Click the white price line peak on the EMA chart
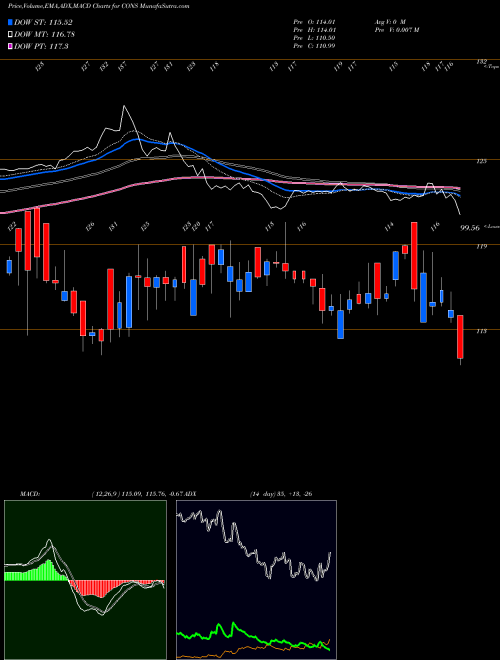Screen dimensions: 500x660 tap(124, 106)
